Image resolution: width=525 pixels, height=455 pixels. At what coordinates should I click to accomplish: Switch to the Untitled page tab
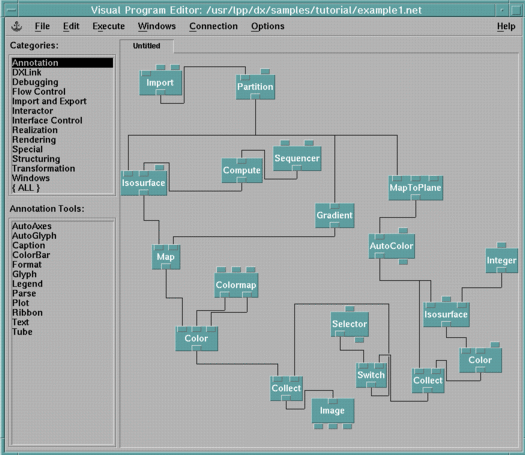click(x=147, y=46)
